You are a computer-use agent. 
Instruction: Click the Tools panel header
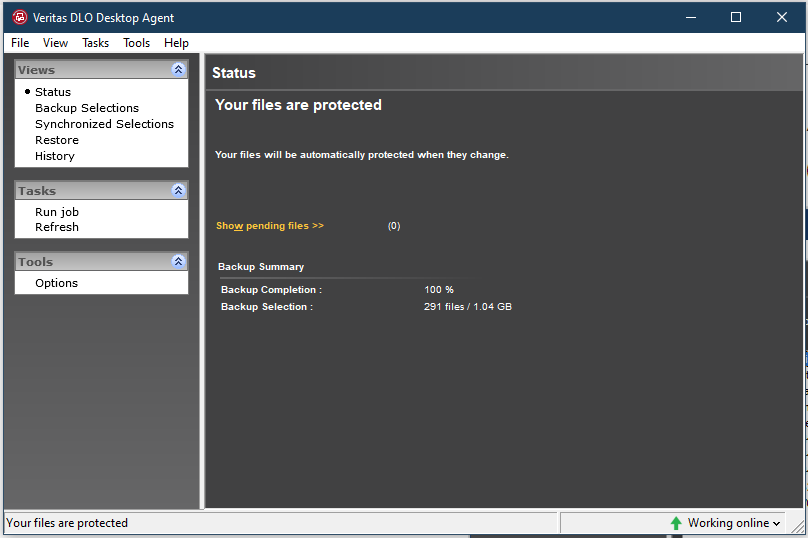pyautogui.click(x=101, y=262)
